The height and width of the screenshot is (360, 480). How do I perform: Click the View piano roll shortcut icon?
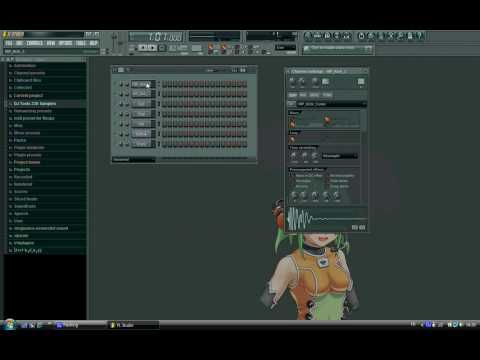coord(327,36)
